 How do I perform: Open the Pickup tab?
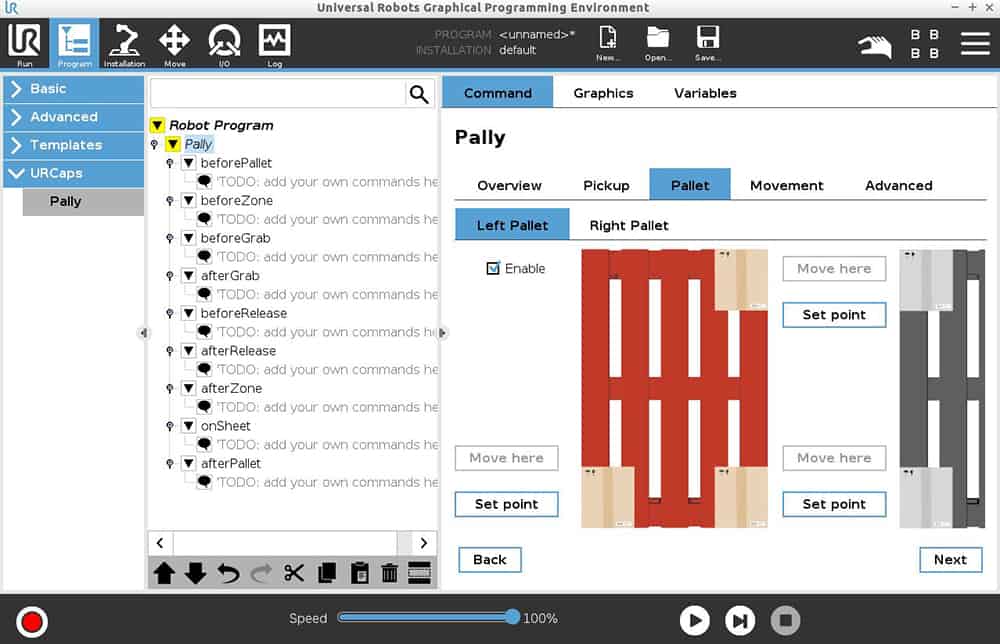[606, 186]
